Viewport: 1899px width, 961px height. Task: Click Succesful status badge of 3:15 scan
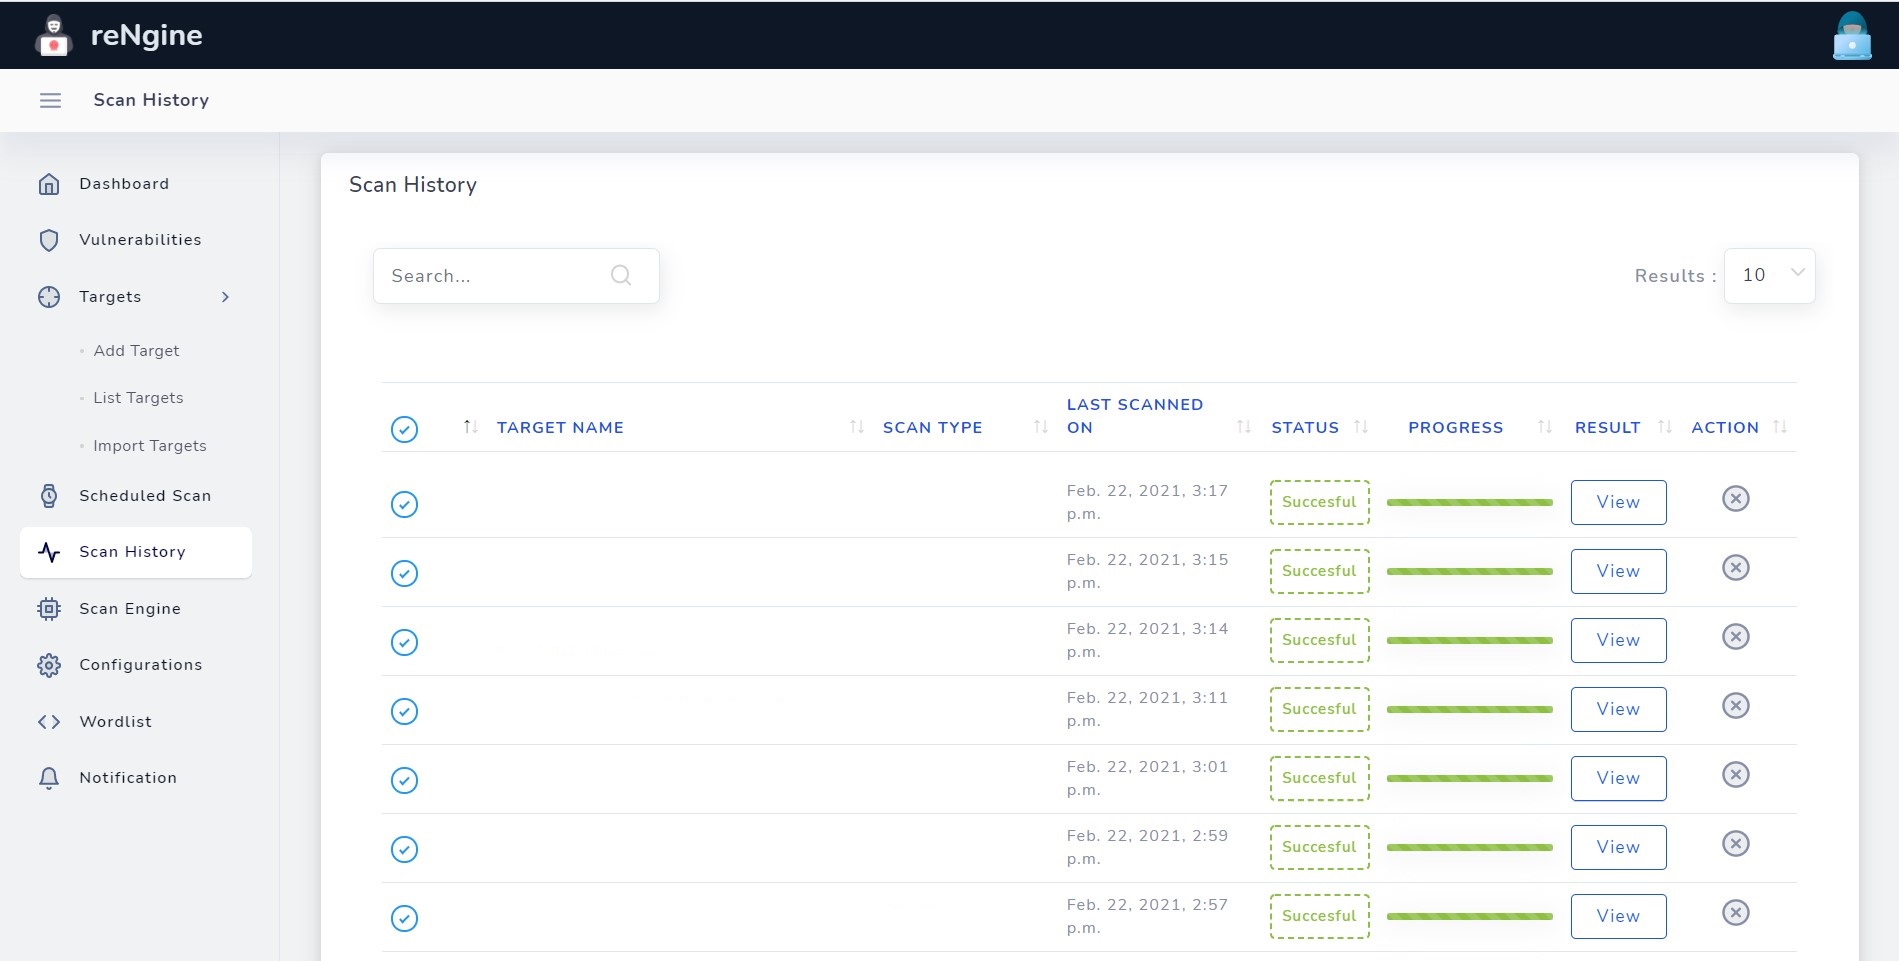1319,571
